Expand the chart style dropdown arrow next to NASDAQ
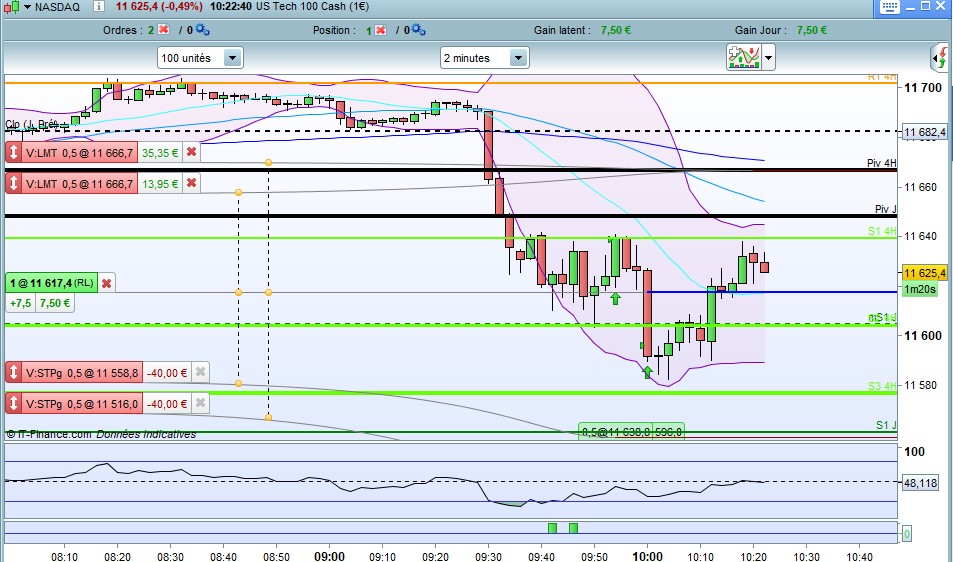Screen dimensions: 953x562 pos(27,7)
